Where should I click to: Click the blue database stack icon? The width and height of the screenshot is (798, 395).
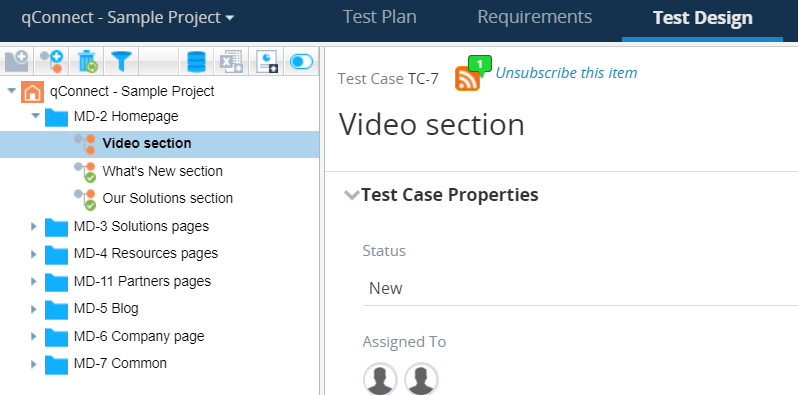(x=196, y=61)
